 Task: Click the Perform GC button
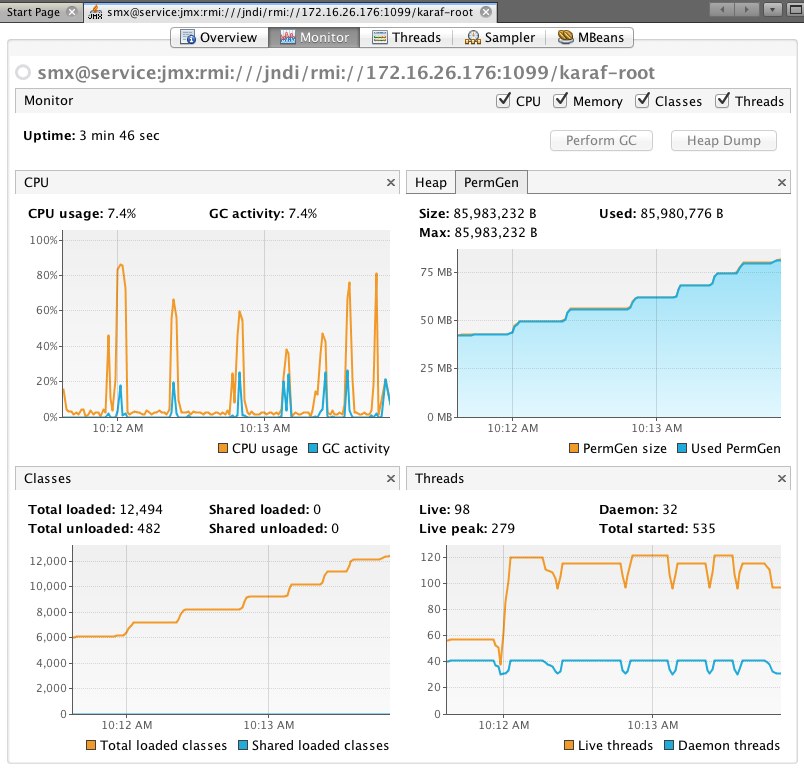[x=601, y=140]
